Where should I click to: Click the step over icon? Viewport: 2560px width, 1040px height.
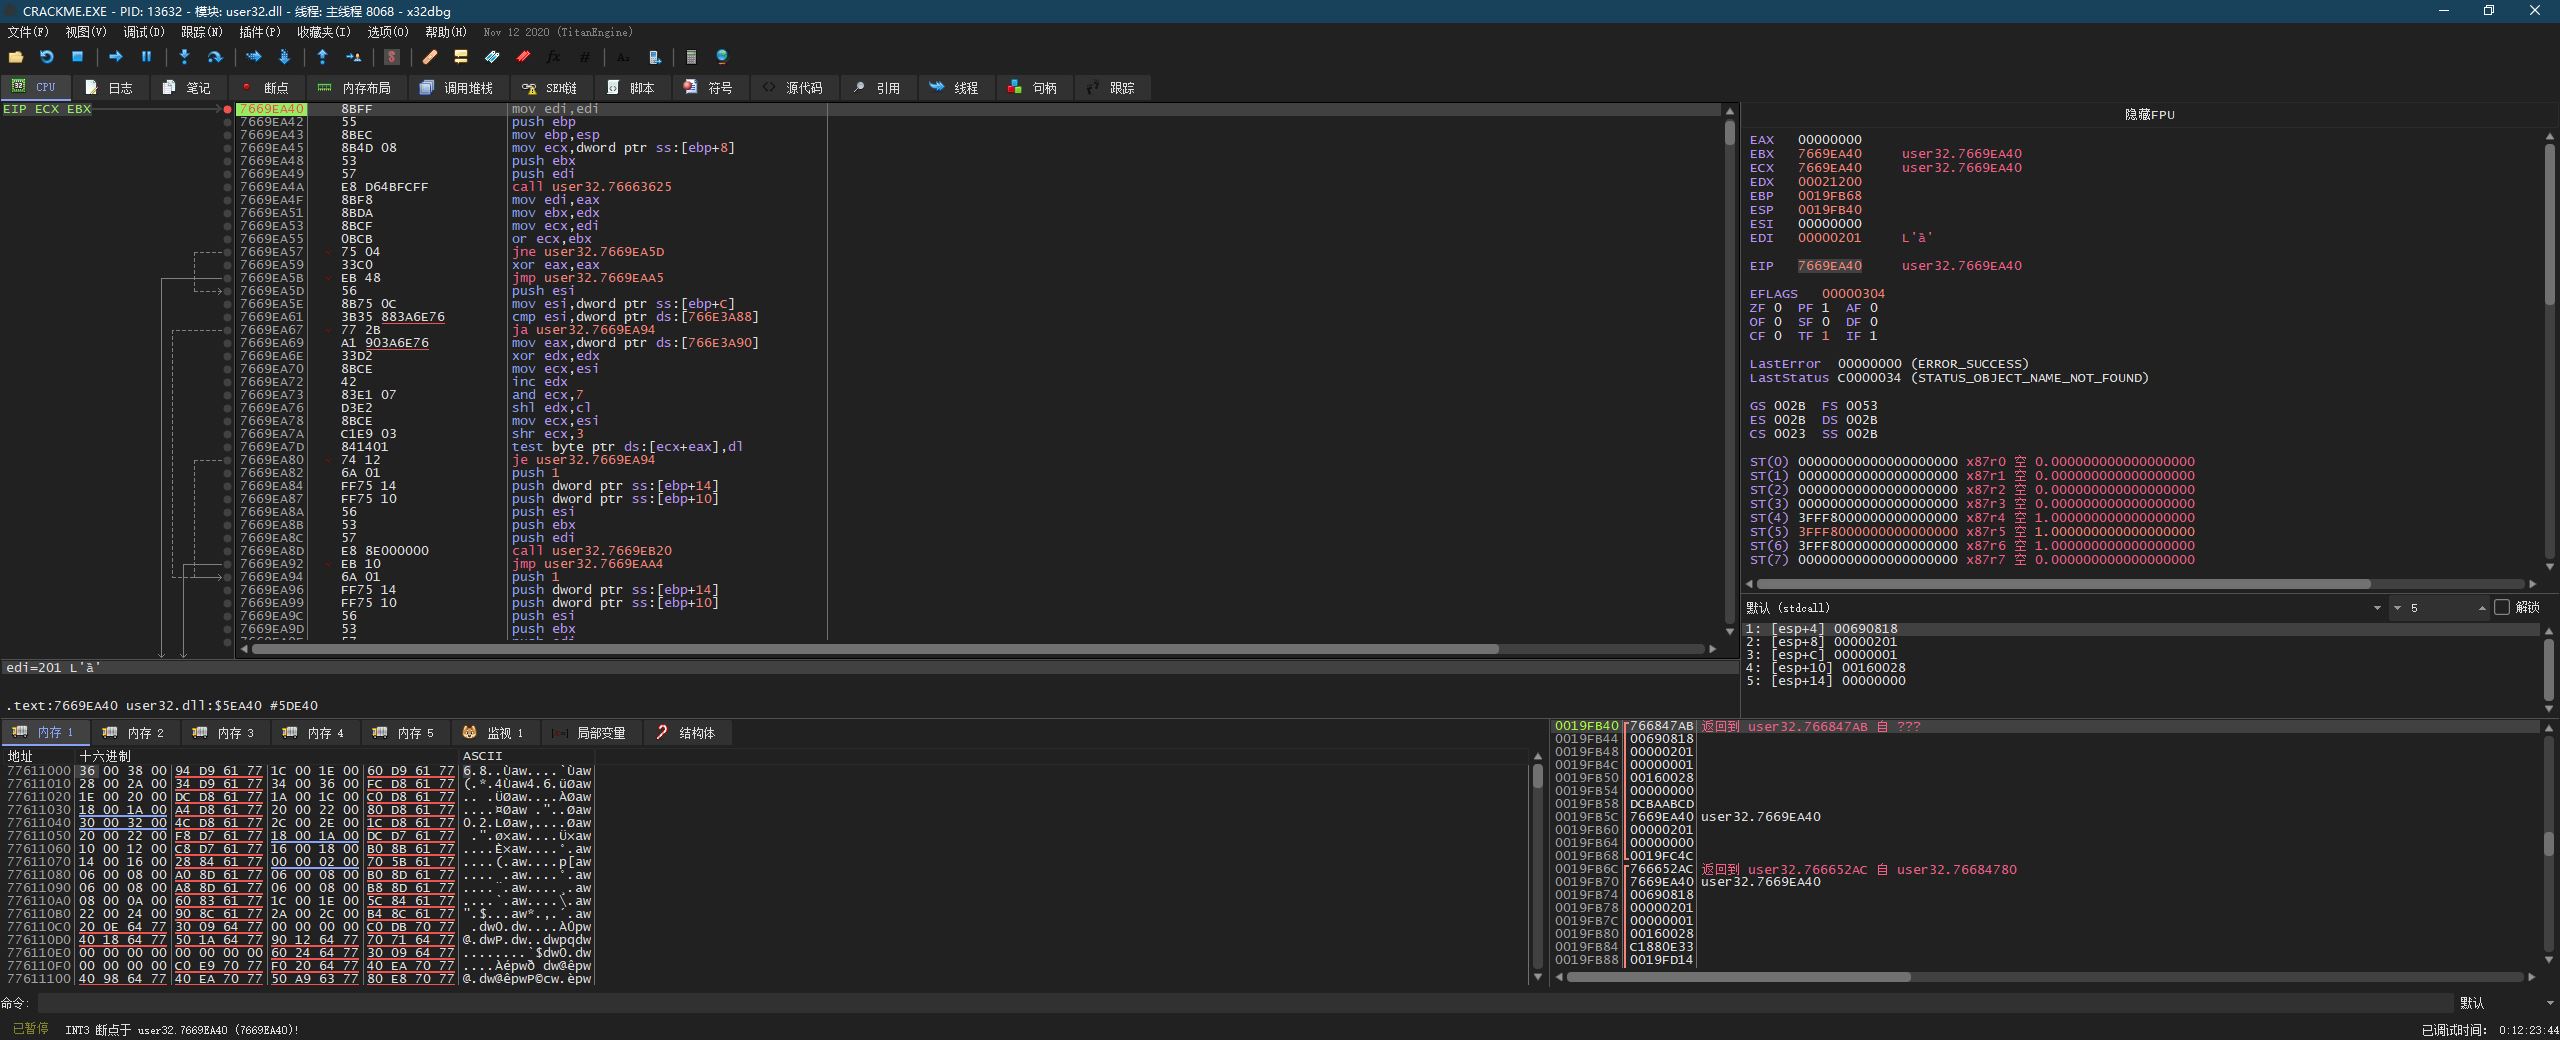(214, 57)
